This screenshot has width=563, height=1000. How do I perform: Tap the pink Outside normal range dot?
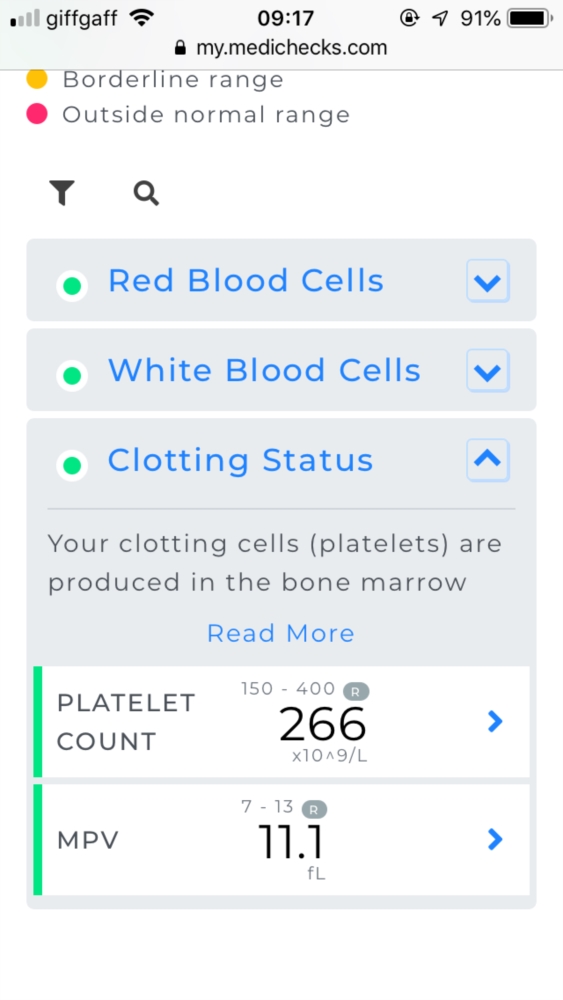[x=37, y=114]
